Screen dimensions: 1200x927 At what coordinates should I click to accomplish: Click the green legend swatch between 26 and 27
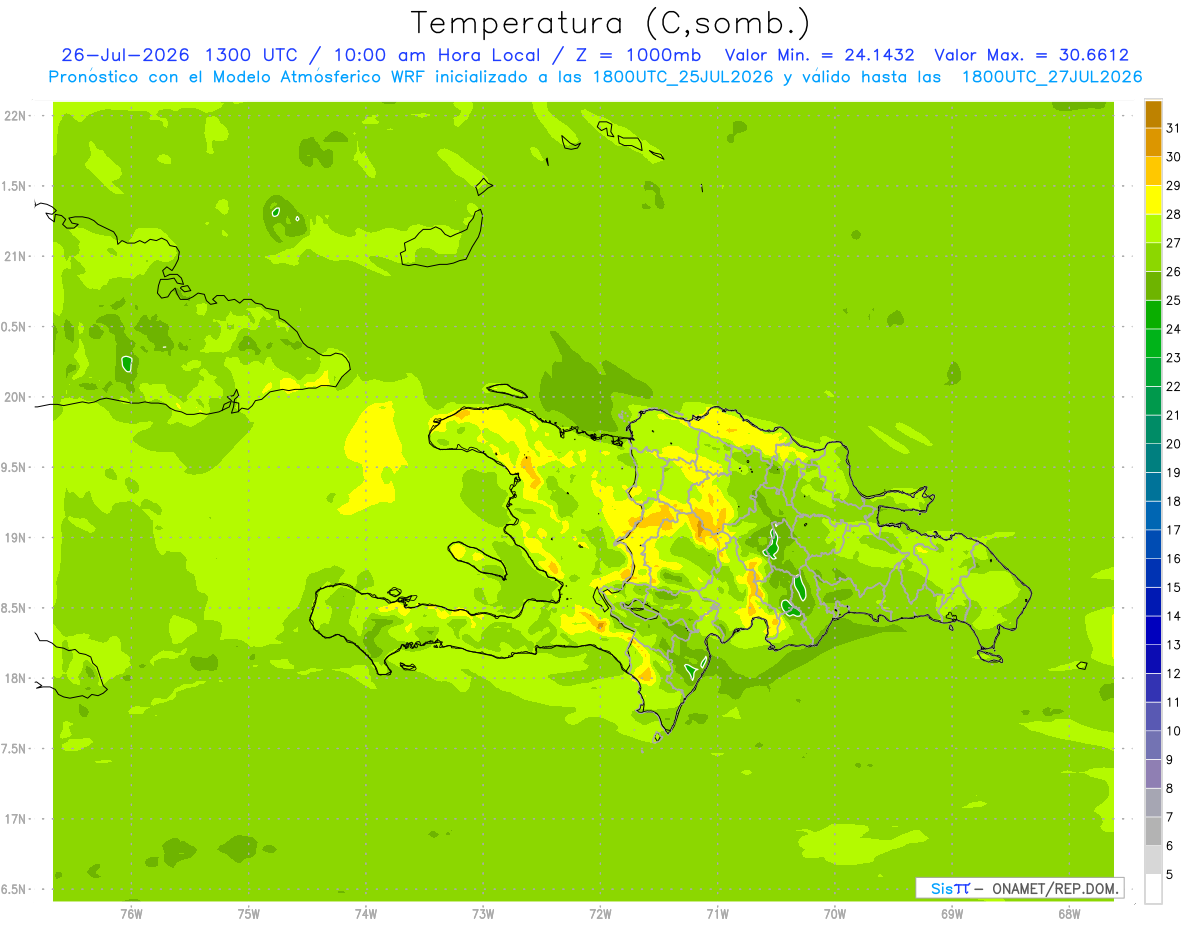click(1153, 258)
